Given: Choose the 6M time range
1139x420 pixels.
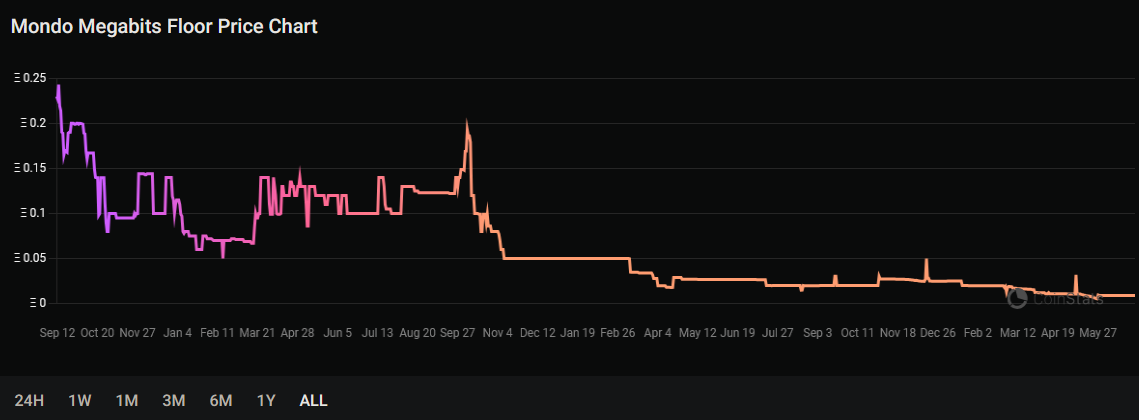Looking at the screenshot, I should click(x=221, y=400).
